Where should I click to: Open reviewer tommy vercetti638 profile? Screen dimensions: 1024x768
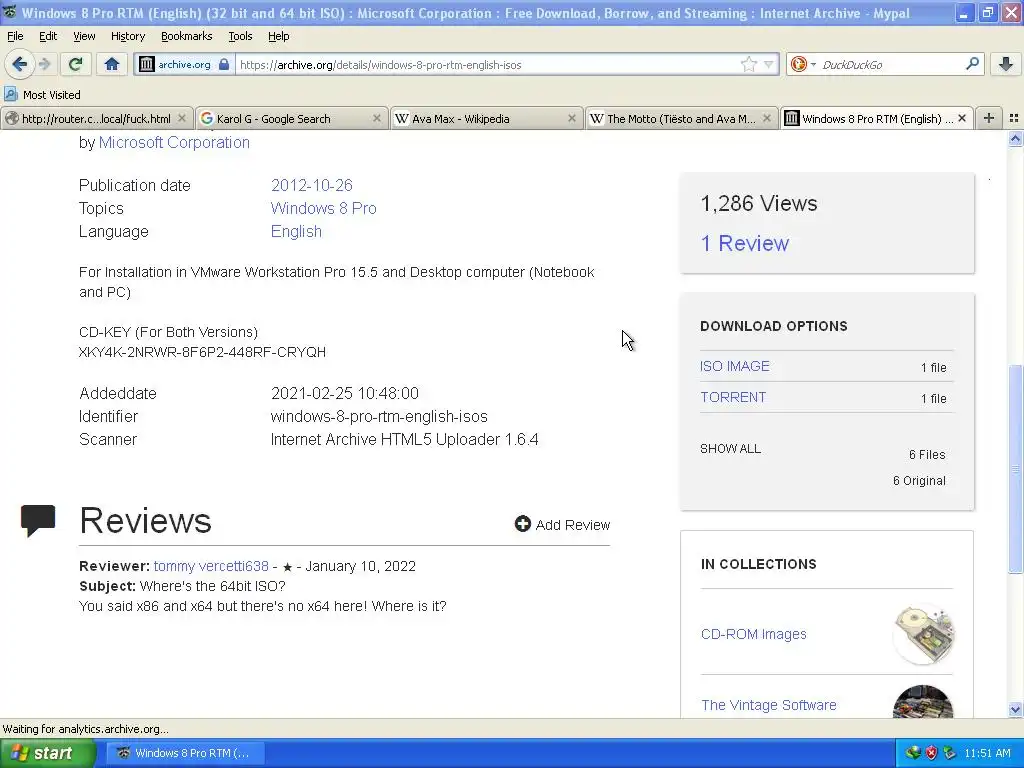click(211, 566)
